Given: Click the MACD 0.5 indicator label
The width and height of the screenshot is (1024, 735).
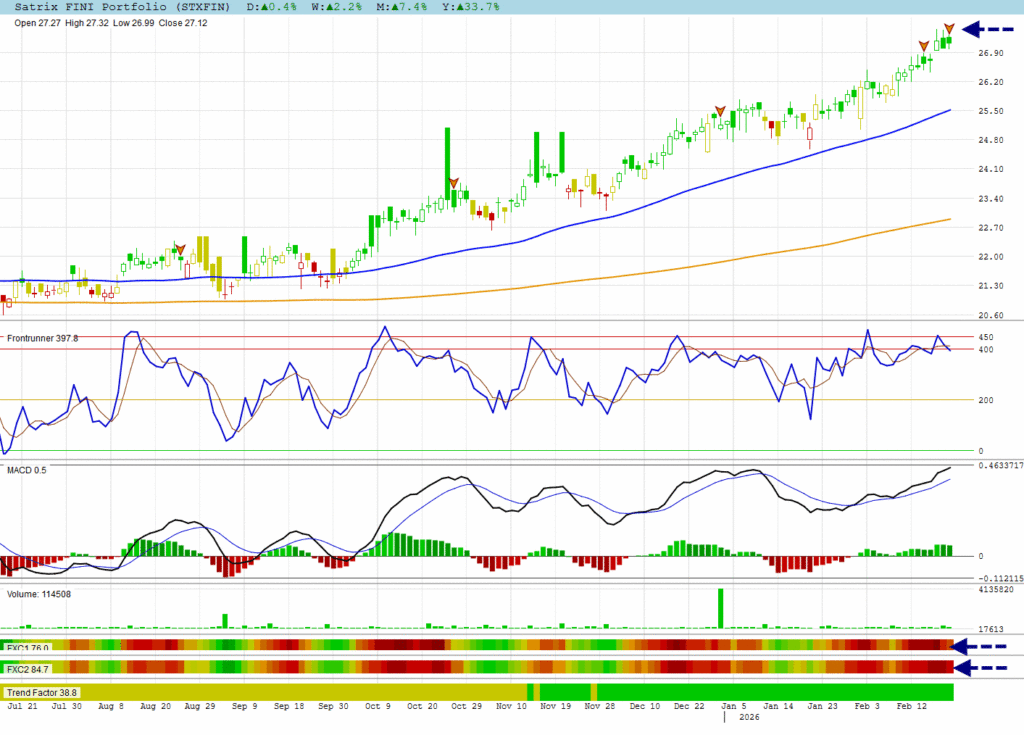Looking at the screenshot, I should coord(27,469).
